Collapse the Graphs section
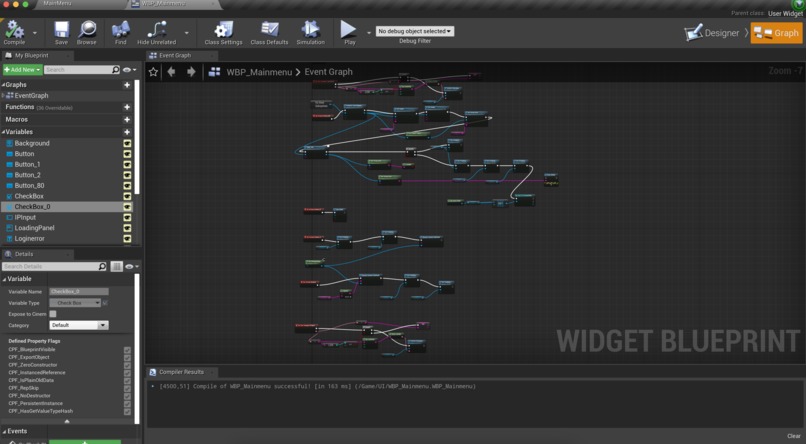Viewport: 806px width, 444px height. [3, 85]
